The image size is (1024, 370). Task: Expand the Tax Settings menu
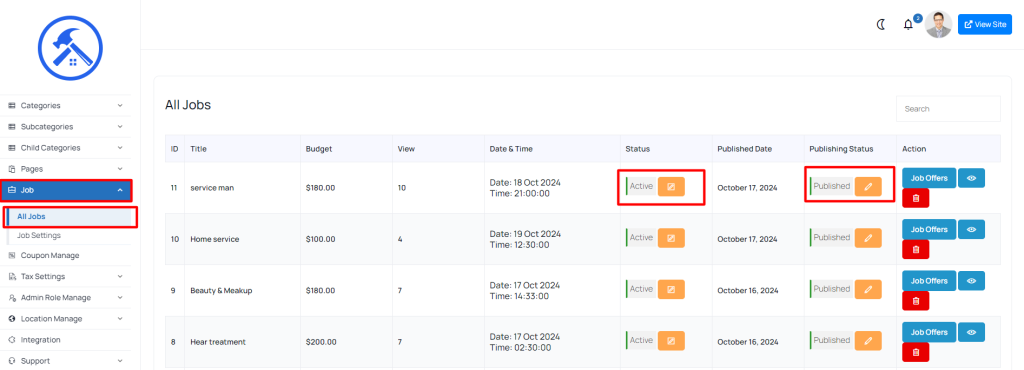65,277
